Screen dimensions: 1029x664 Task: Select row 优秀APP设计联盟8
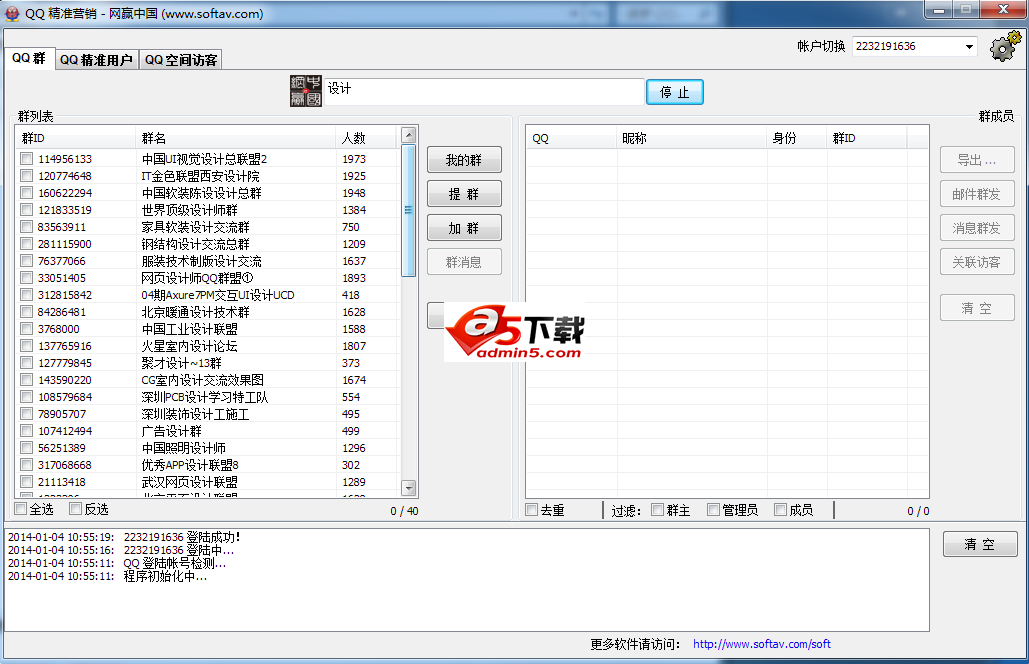207,465
